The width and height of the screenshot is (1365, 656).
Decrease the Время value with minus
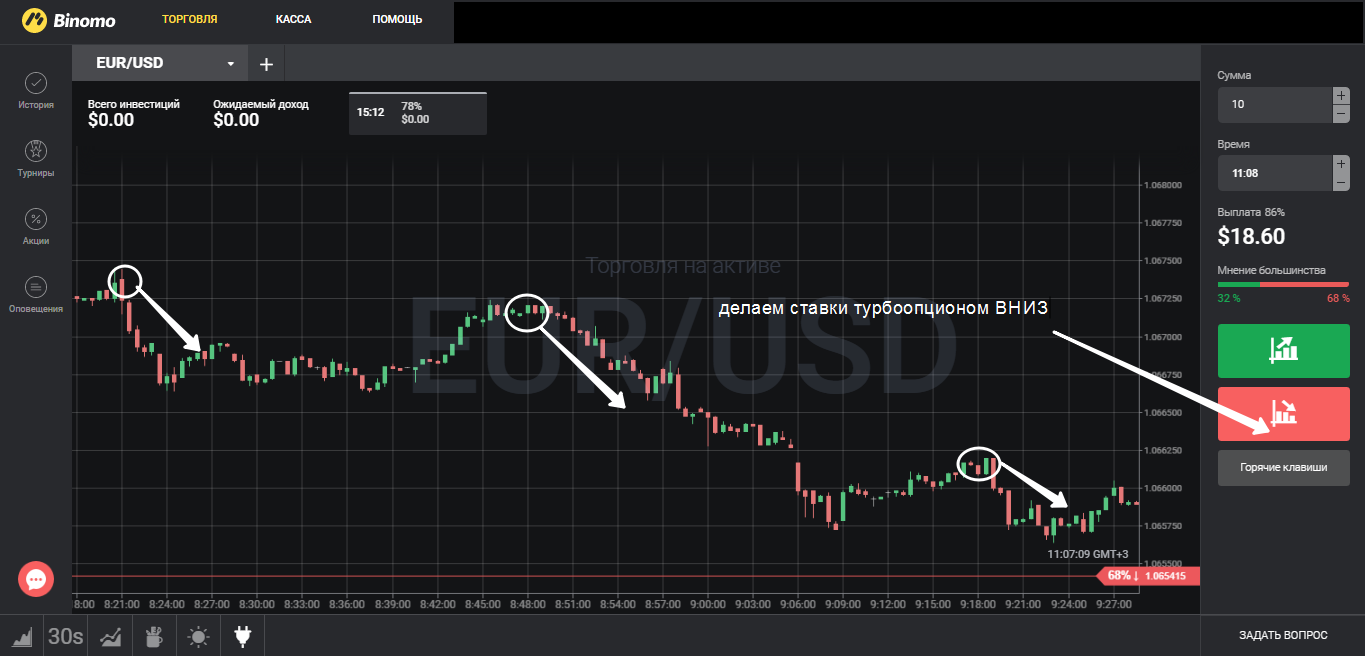pyautogui.click(x=1340, y=182)
